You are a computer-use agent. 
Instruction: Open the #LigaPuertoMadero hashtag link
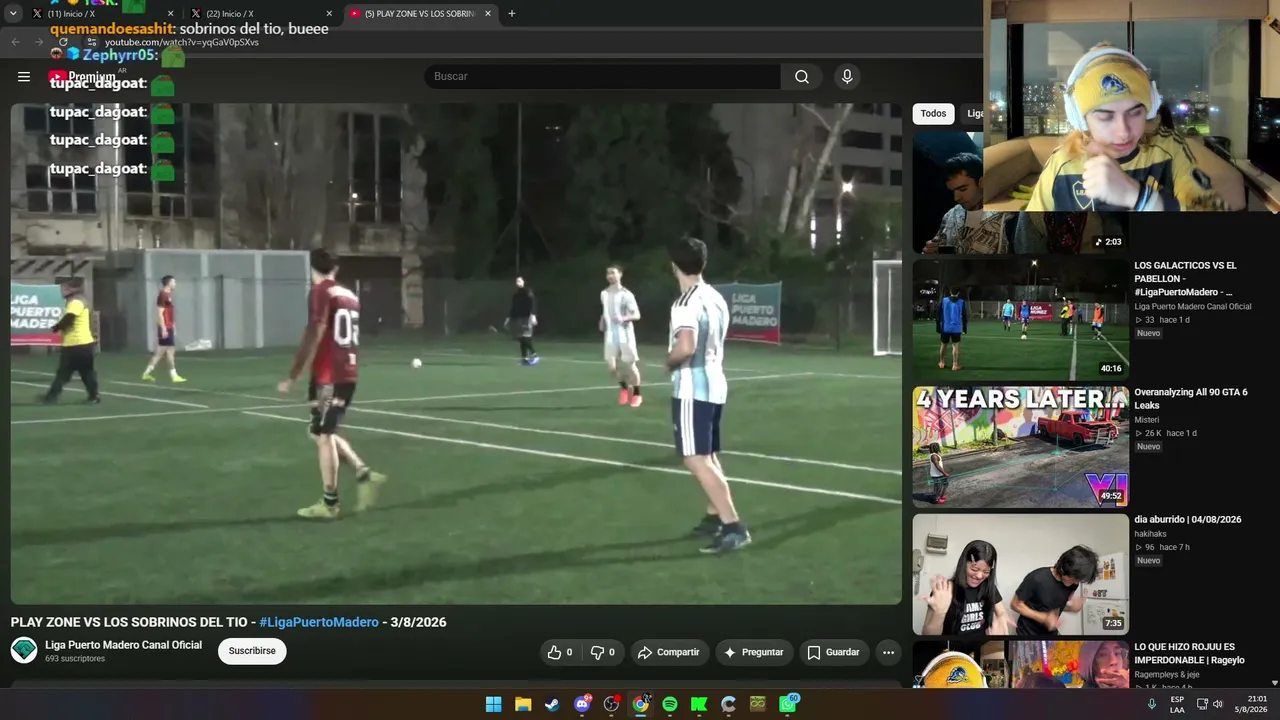tap(319, 622)
